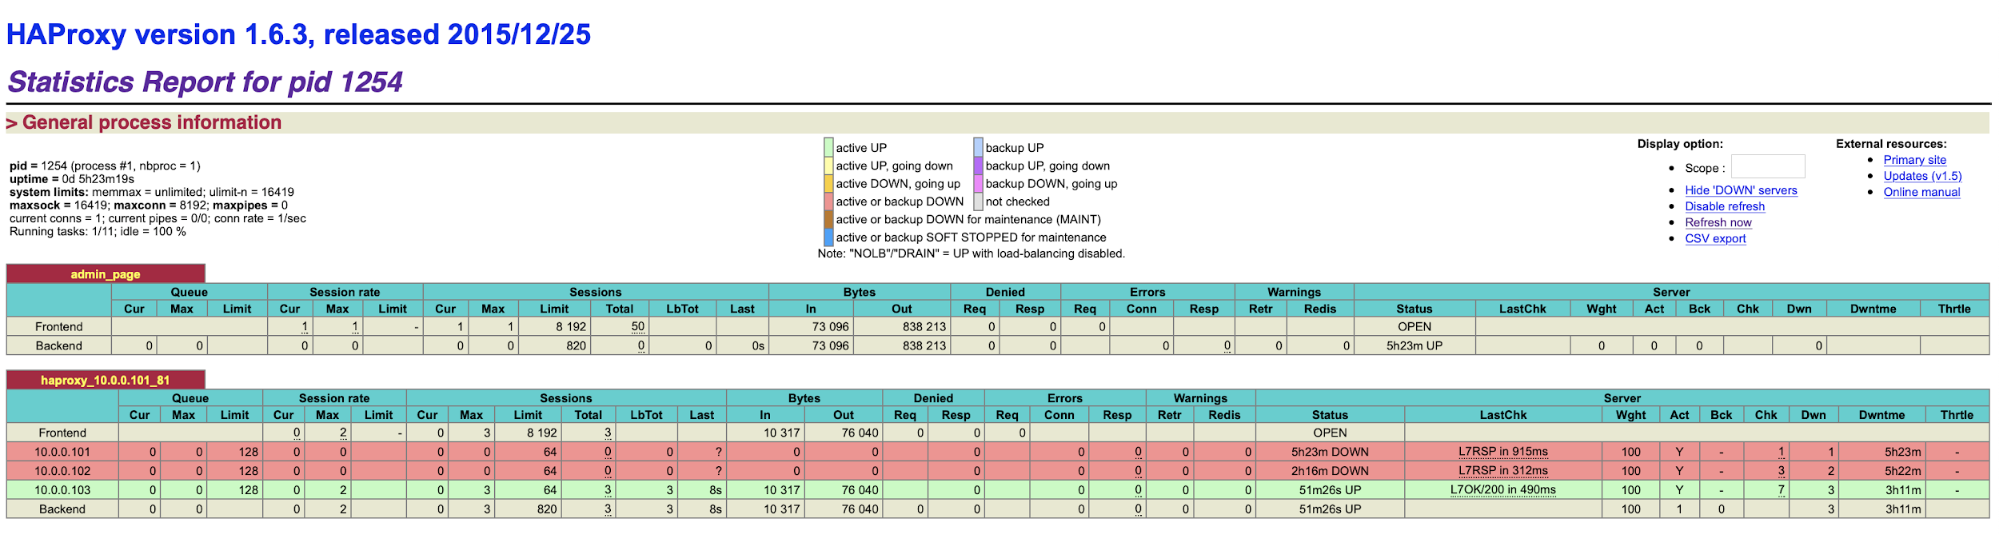Click the MAINT legend color swatch
Image resolution: width=1999 pixels, height=535 pixels.
(x=828, y=219)
